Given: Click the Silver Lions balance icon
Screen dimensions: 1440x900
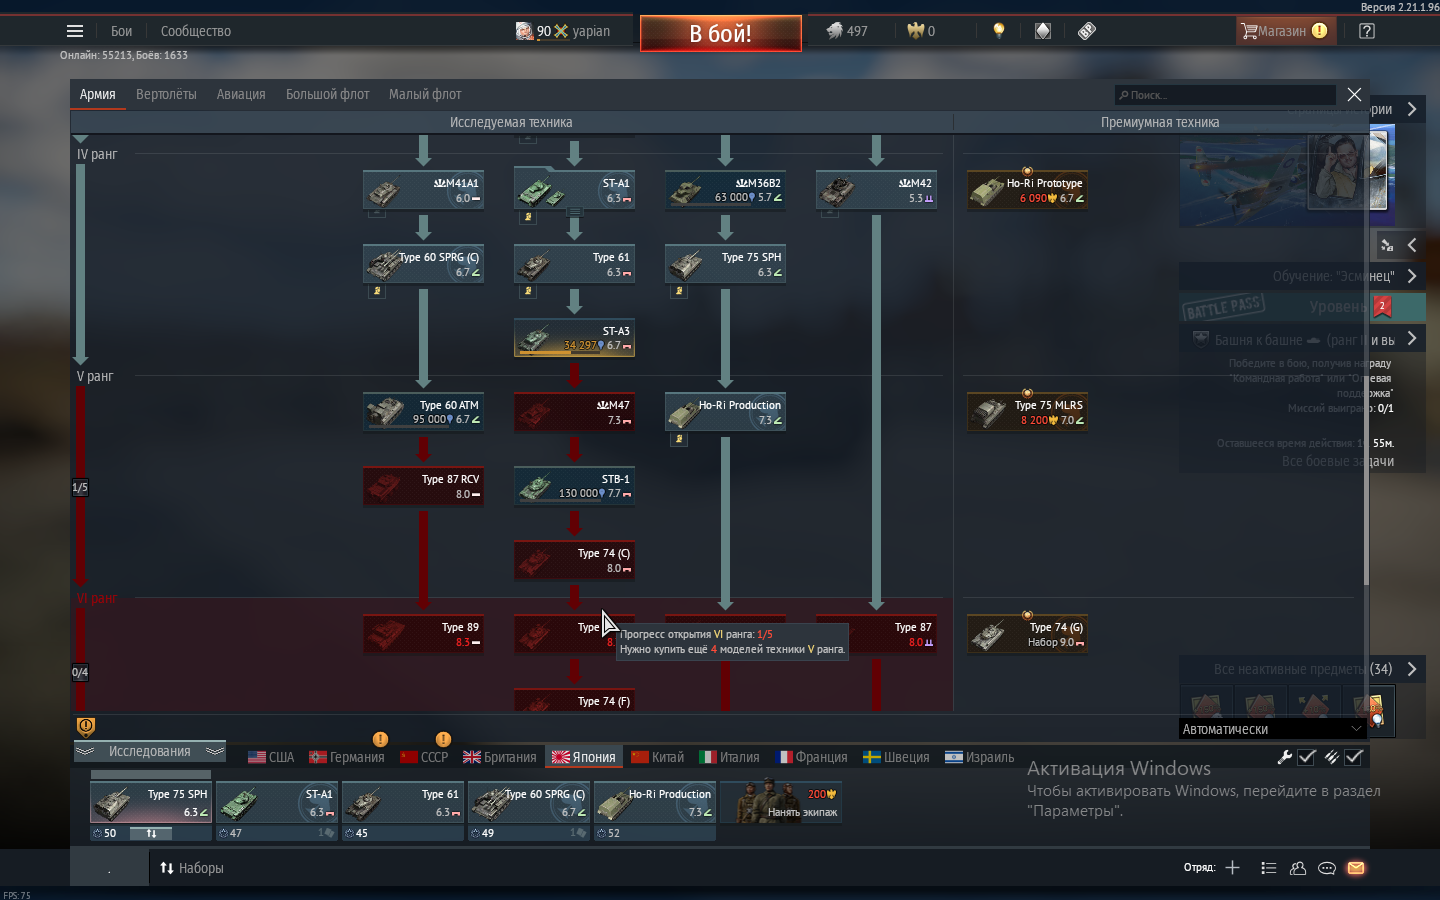Looking at the screenshot, I should pos(835,31).
